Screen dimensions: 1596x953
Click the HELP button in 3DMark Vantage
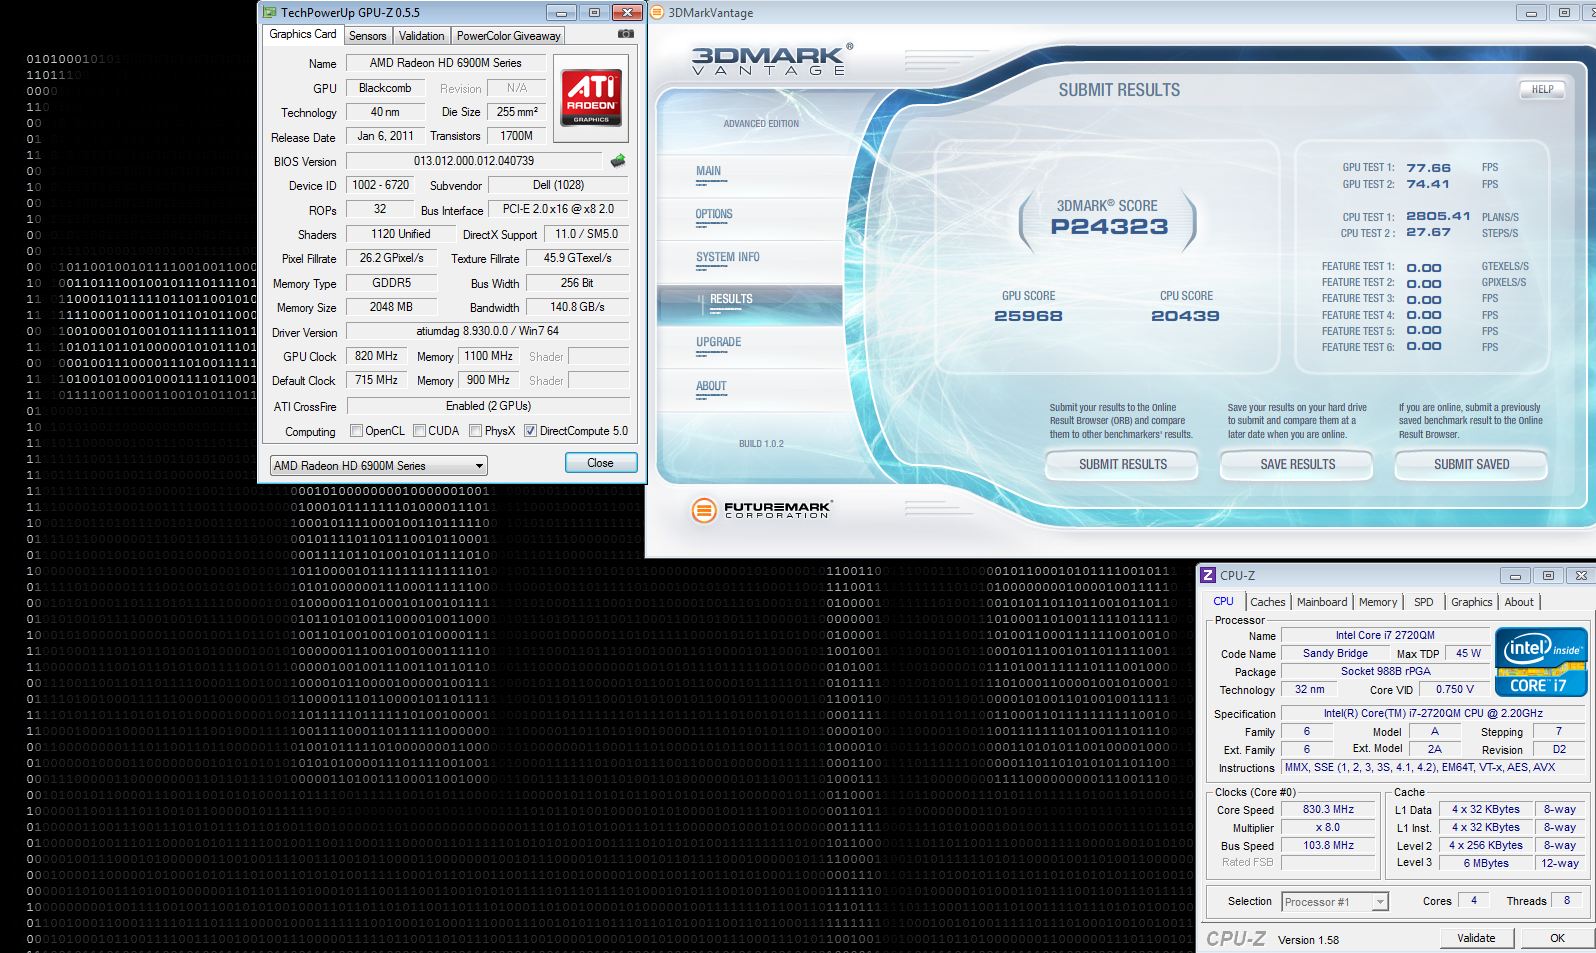1542,89
